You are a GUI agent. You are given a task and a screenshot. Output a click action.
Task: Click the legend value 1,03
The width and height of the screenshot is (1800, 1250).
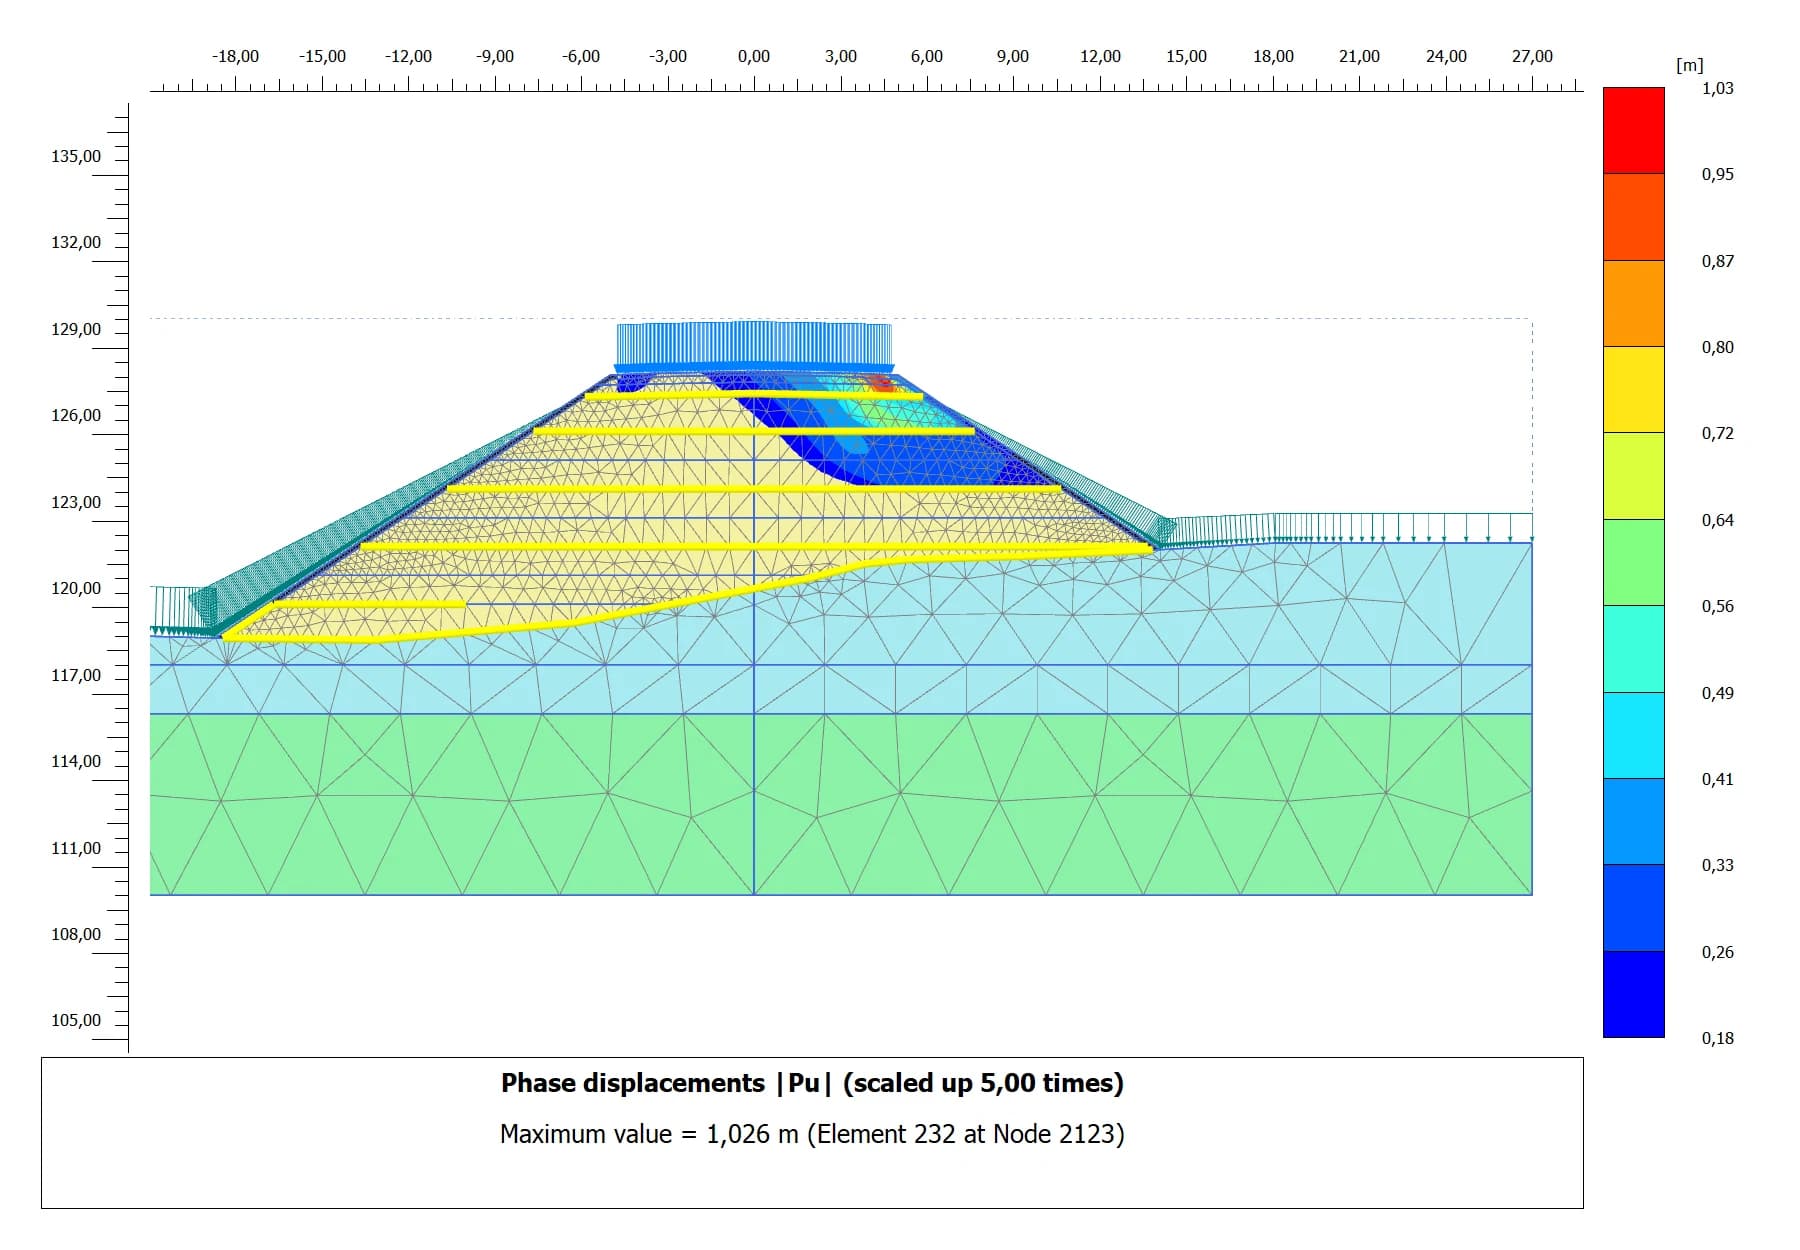tap(1717, 88)
